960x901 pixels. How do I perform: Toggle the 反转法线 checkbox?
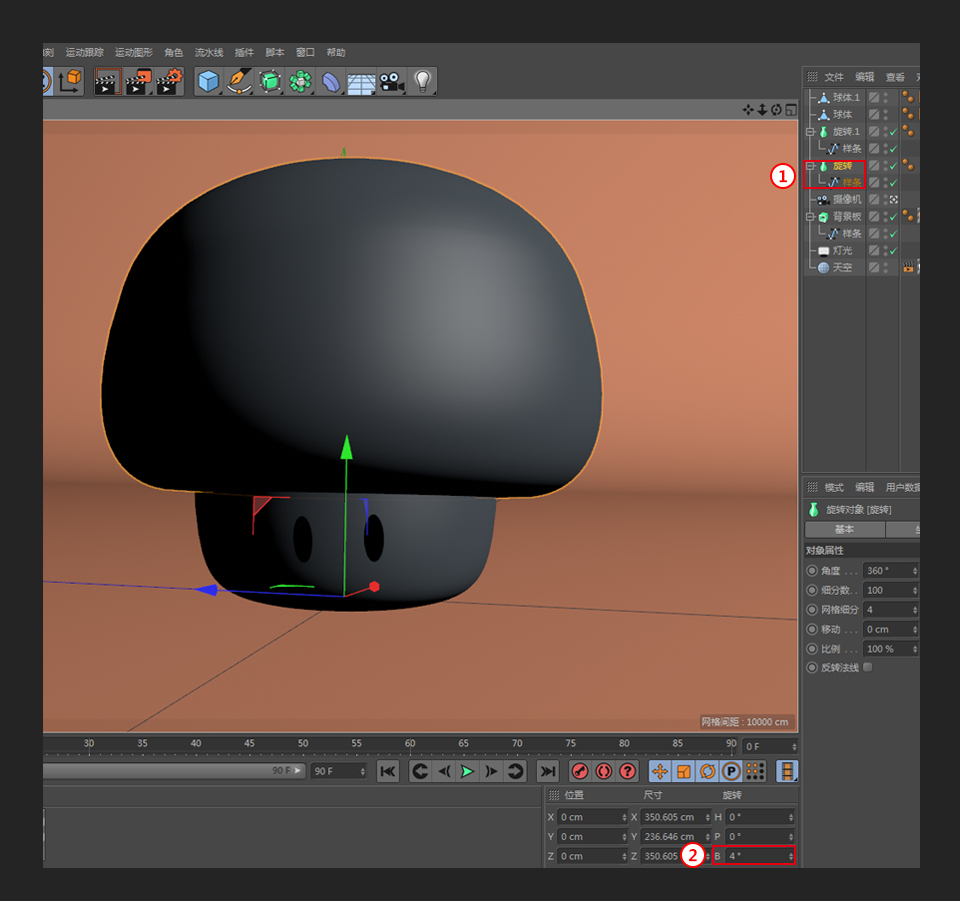click(x=867, y=667)
